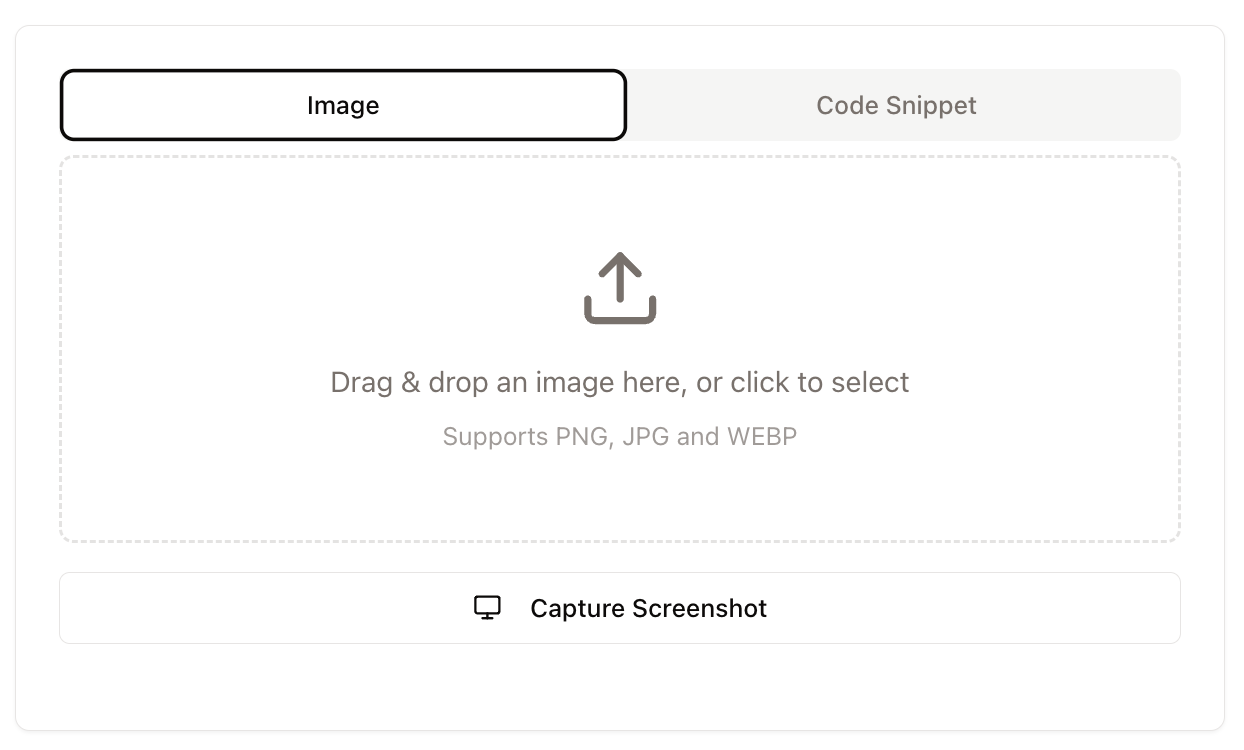Screen dimensions: 1244x750
Task: Click the 'Capture Screenshot' label text
Action: point(648,608)
